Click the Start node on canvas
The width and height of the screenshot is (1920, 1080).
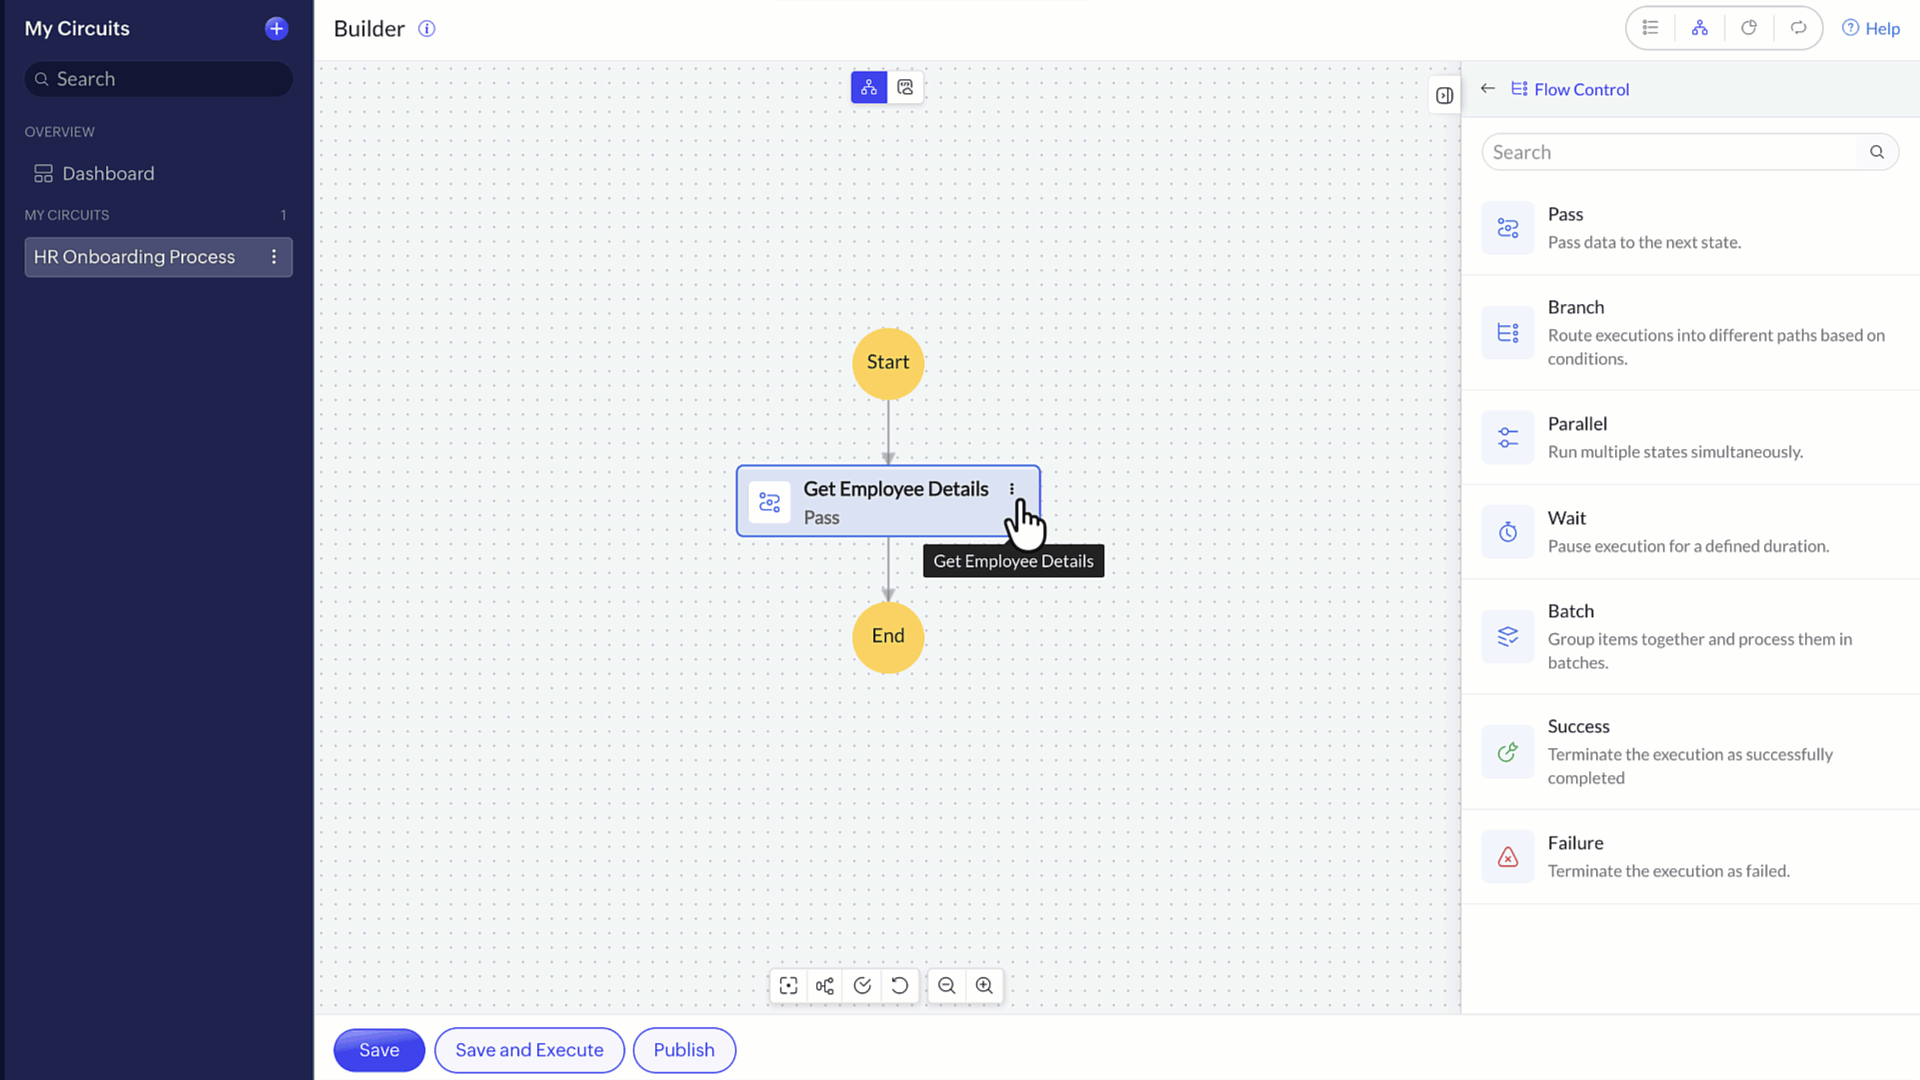888,363
